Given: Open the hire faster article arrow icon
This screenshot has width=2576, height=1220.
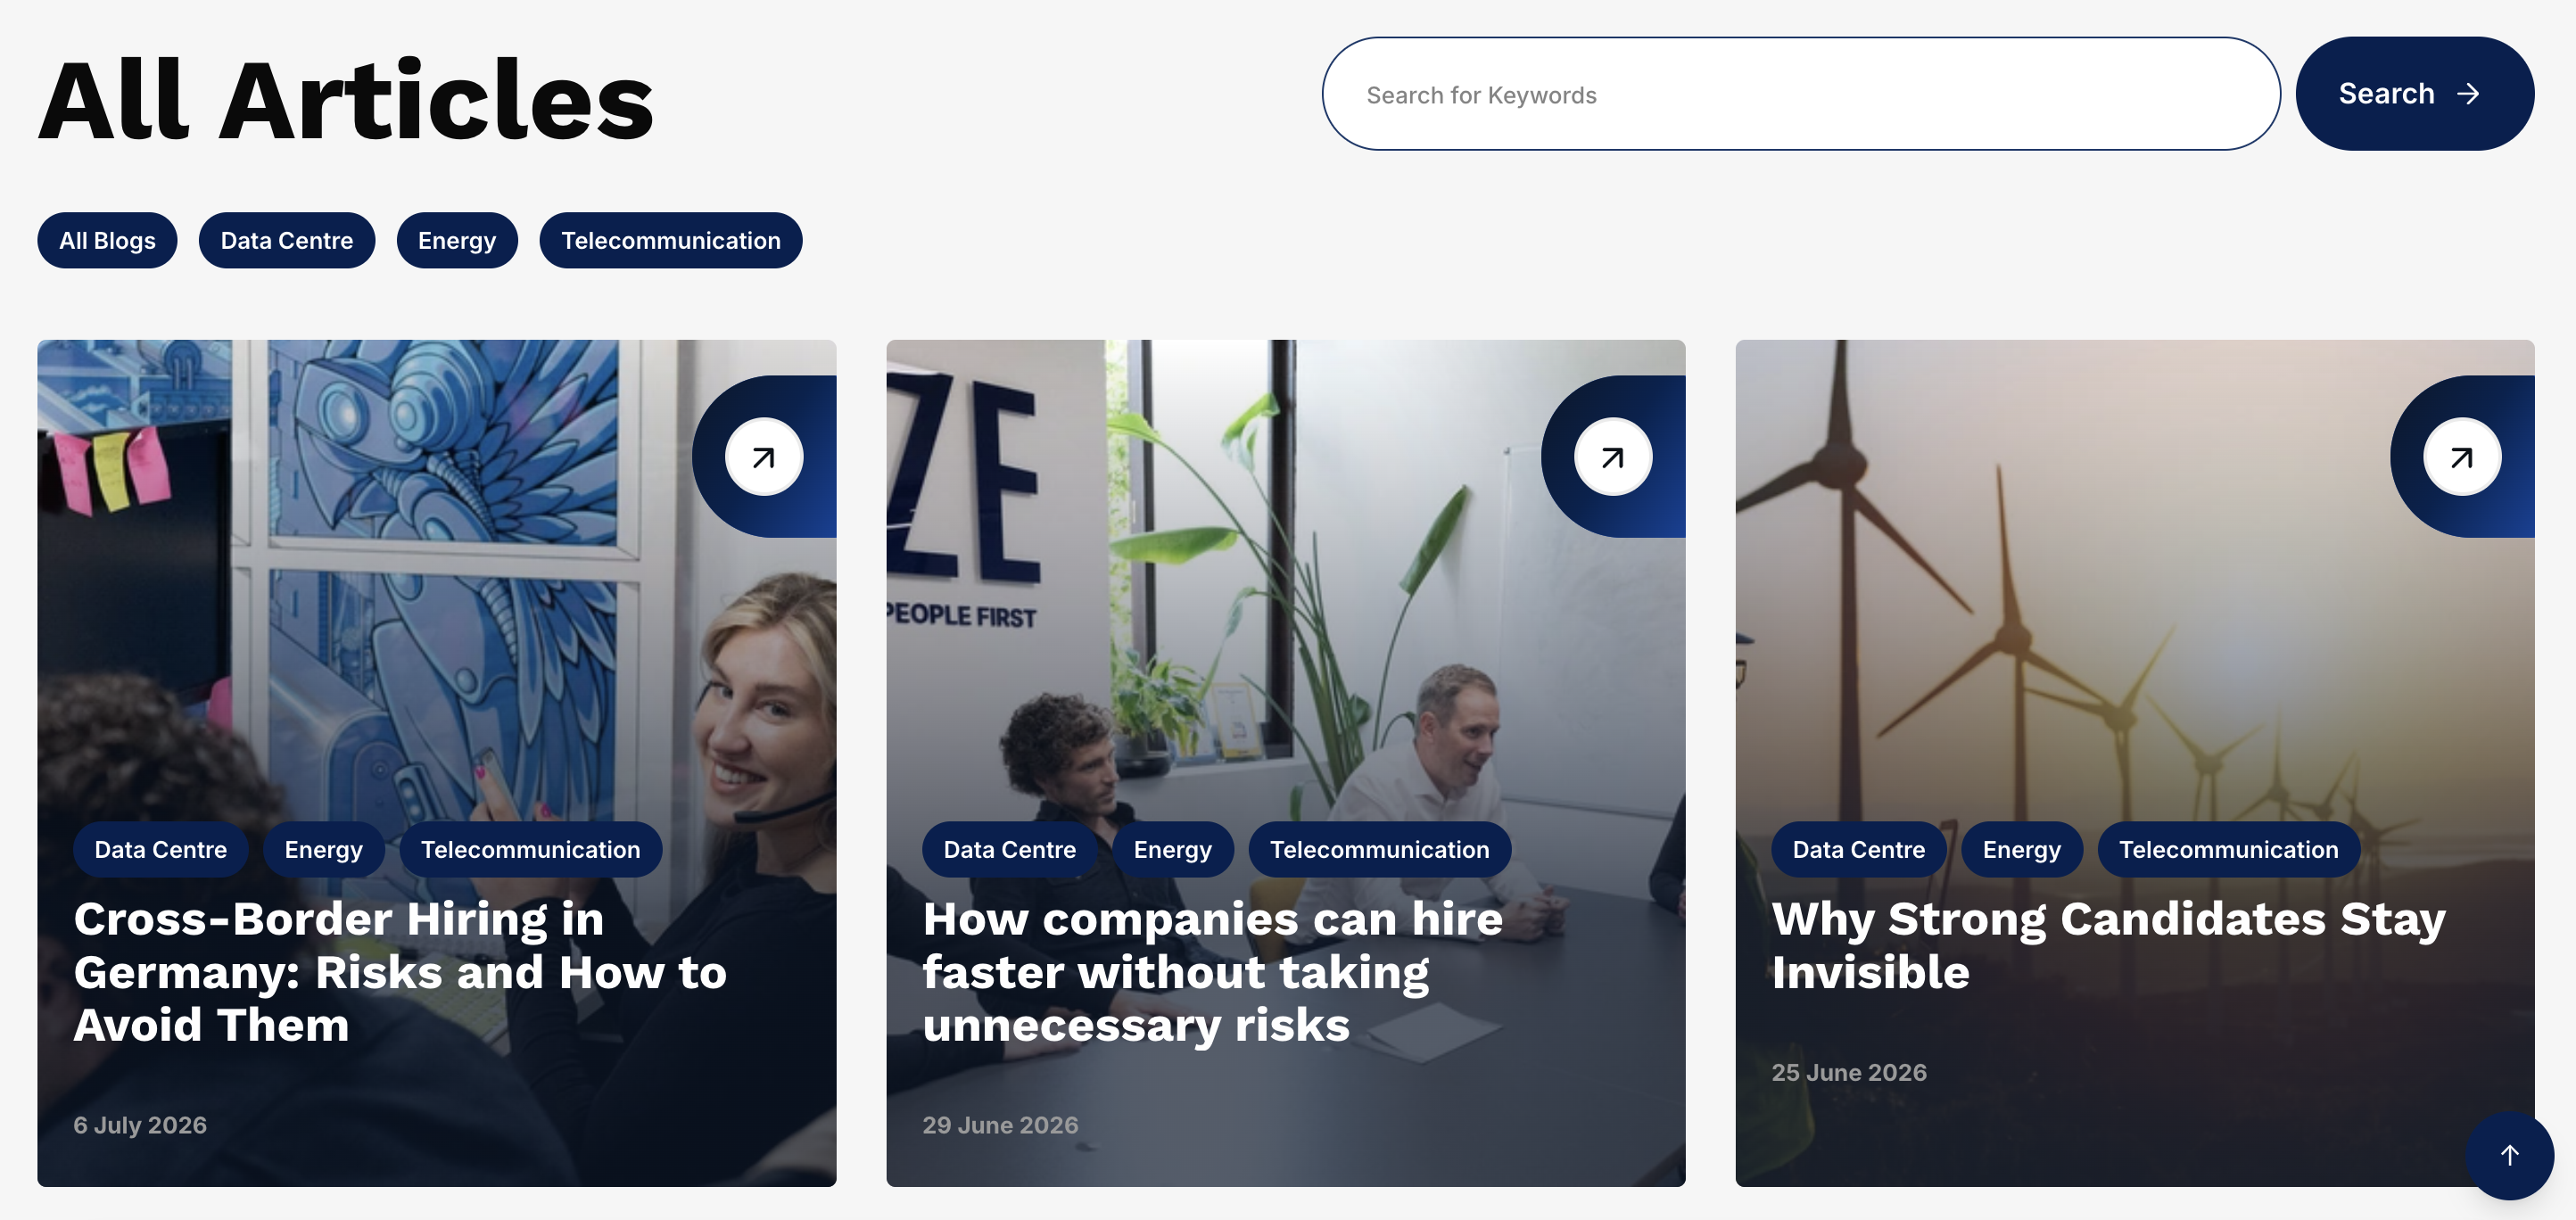Looking at the screenshot, I should coord(1613,457).
